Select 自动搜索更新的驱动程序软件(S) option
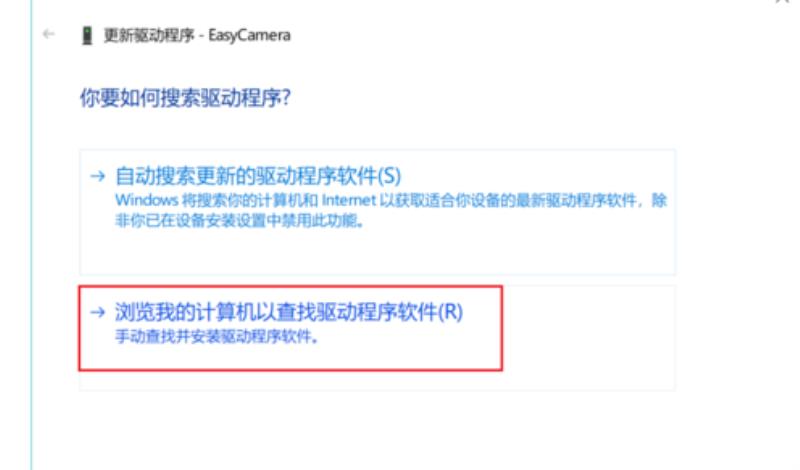The width and height of the screenshot is (800, 470). coord(378,212)
